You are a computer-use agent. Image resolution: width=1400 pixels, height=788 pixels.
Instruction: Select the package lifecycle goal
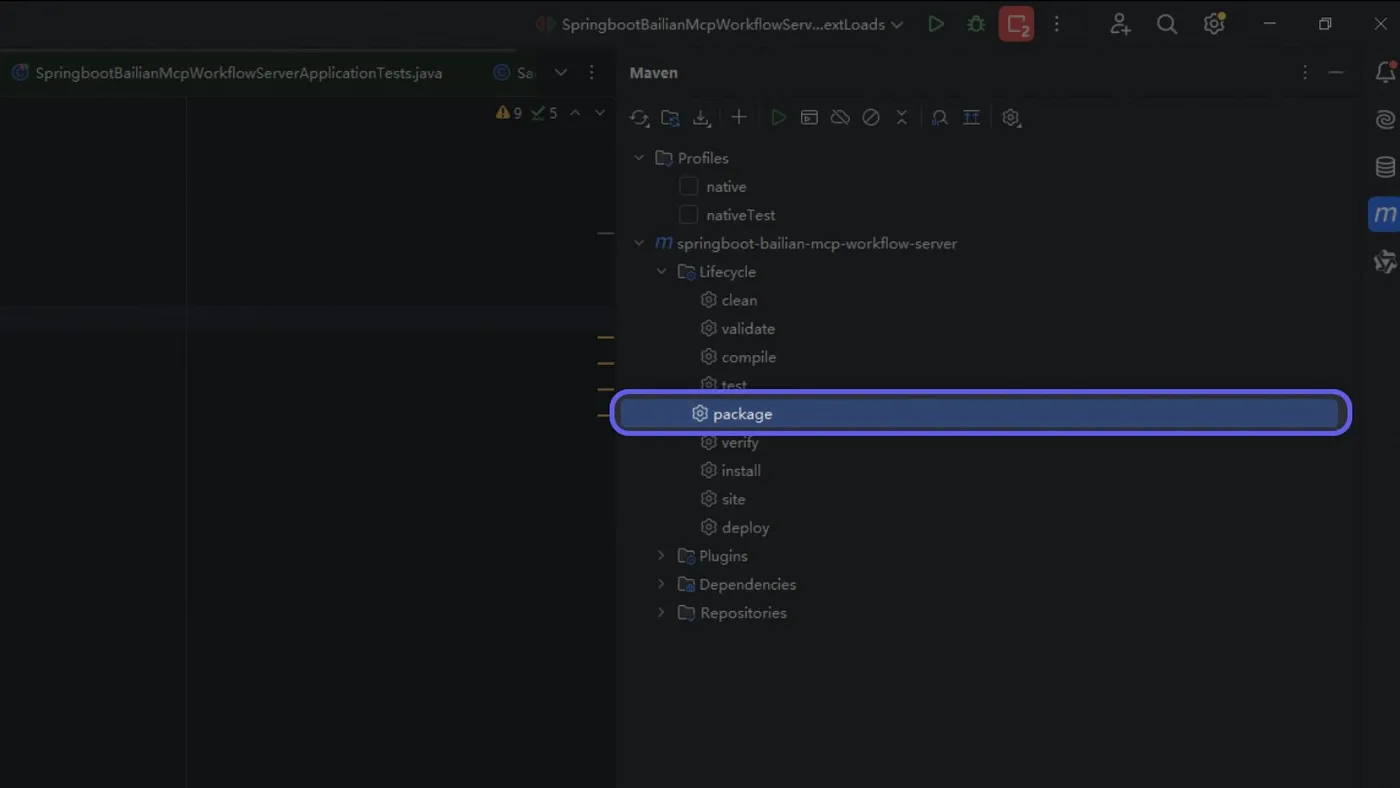[980, 413]
